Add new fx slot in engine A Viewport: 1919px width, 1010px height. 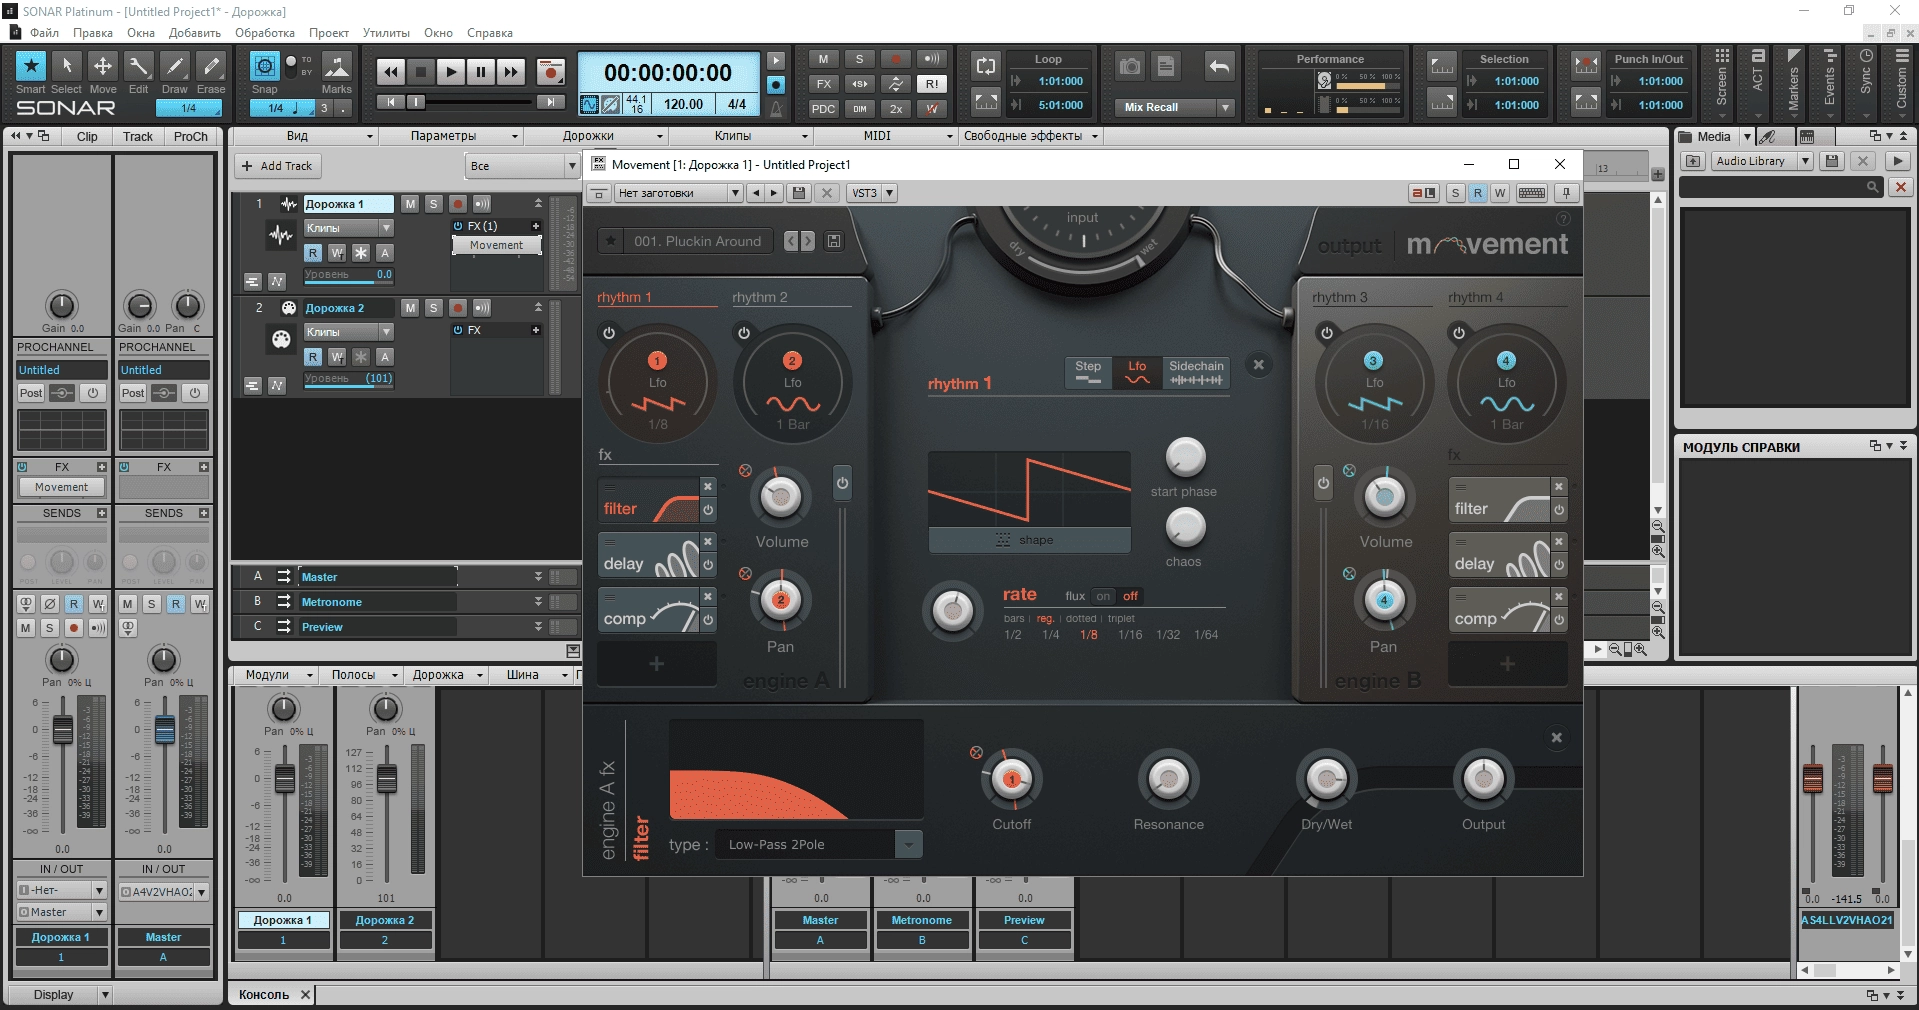point(656,664)
